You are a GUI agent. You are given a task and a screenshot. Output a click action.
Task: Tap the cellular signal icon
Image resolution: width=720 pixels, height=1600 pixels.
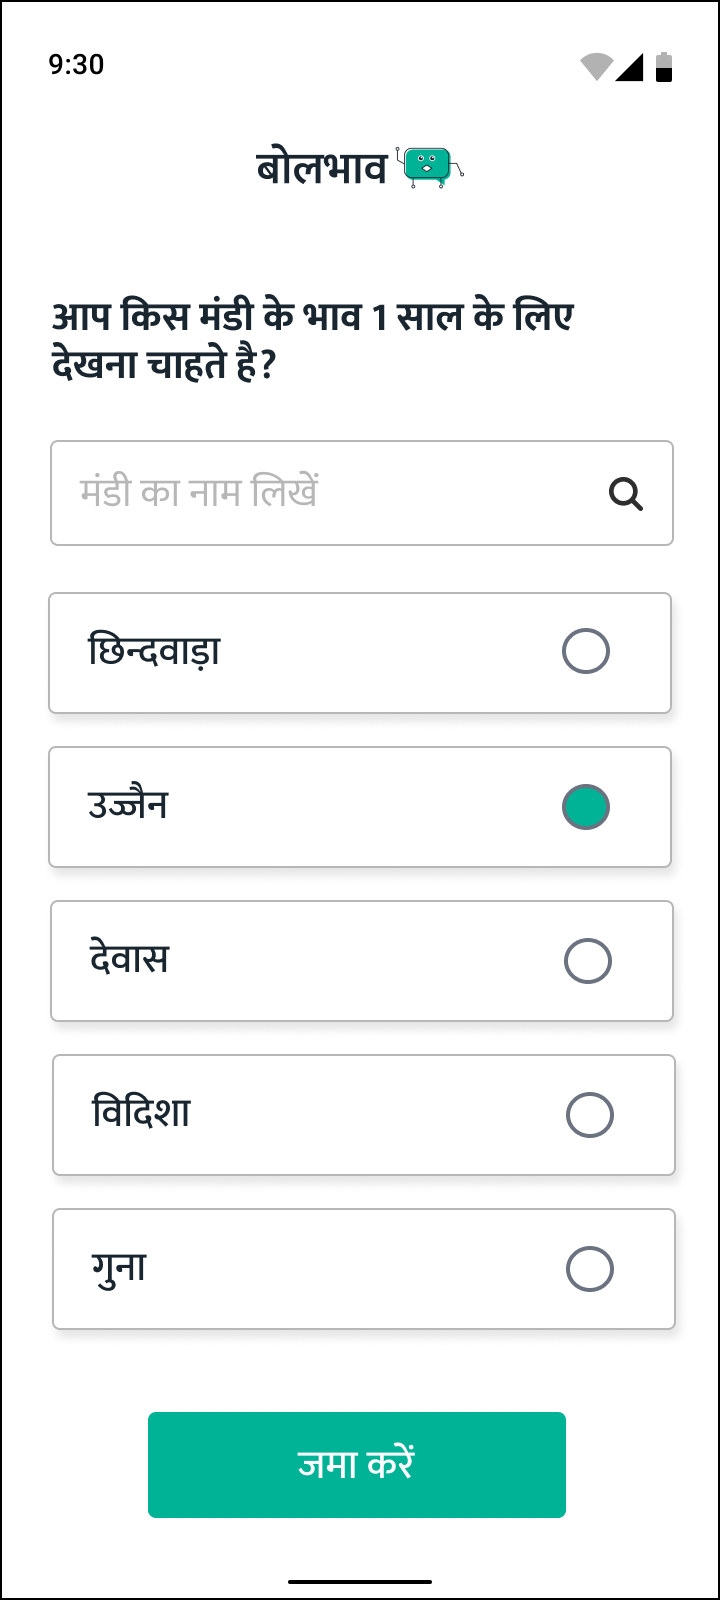point(629,66)
